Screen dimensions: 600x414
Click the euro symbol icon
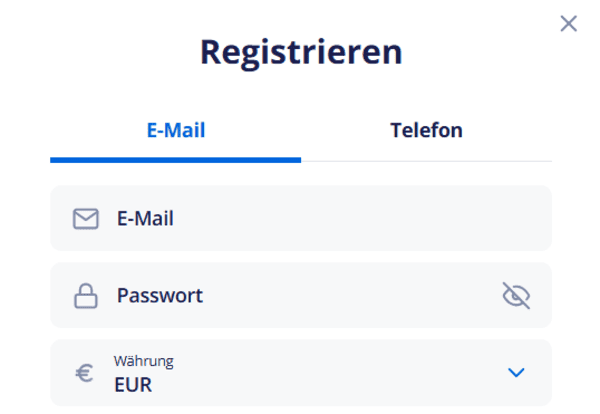[x=86, y=373]
